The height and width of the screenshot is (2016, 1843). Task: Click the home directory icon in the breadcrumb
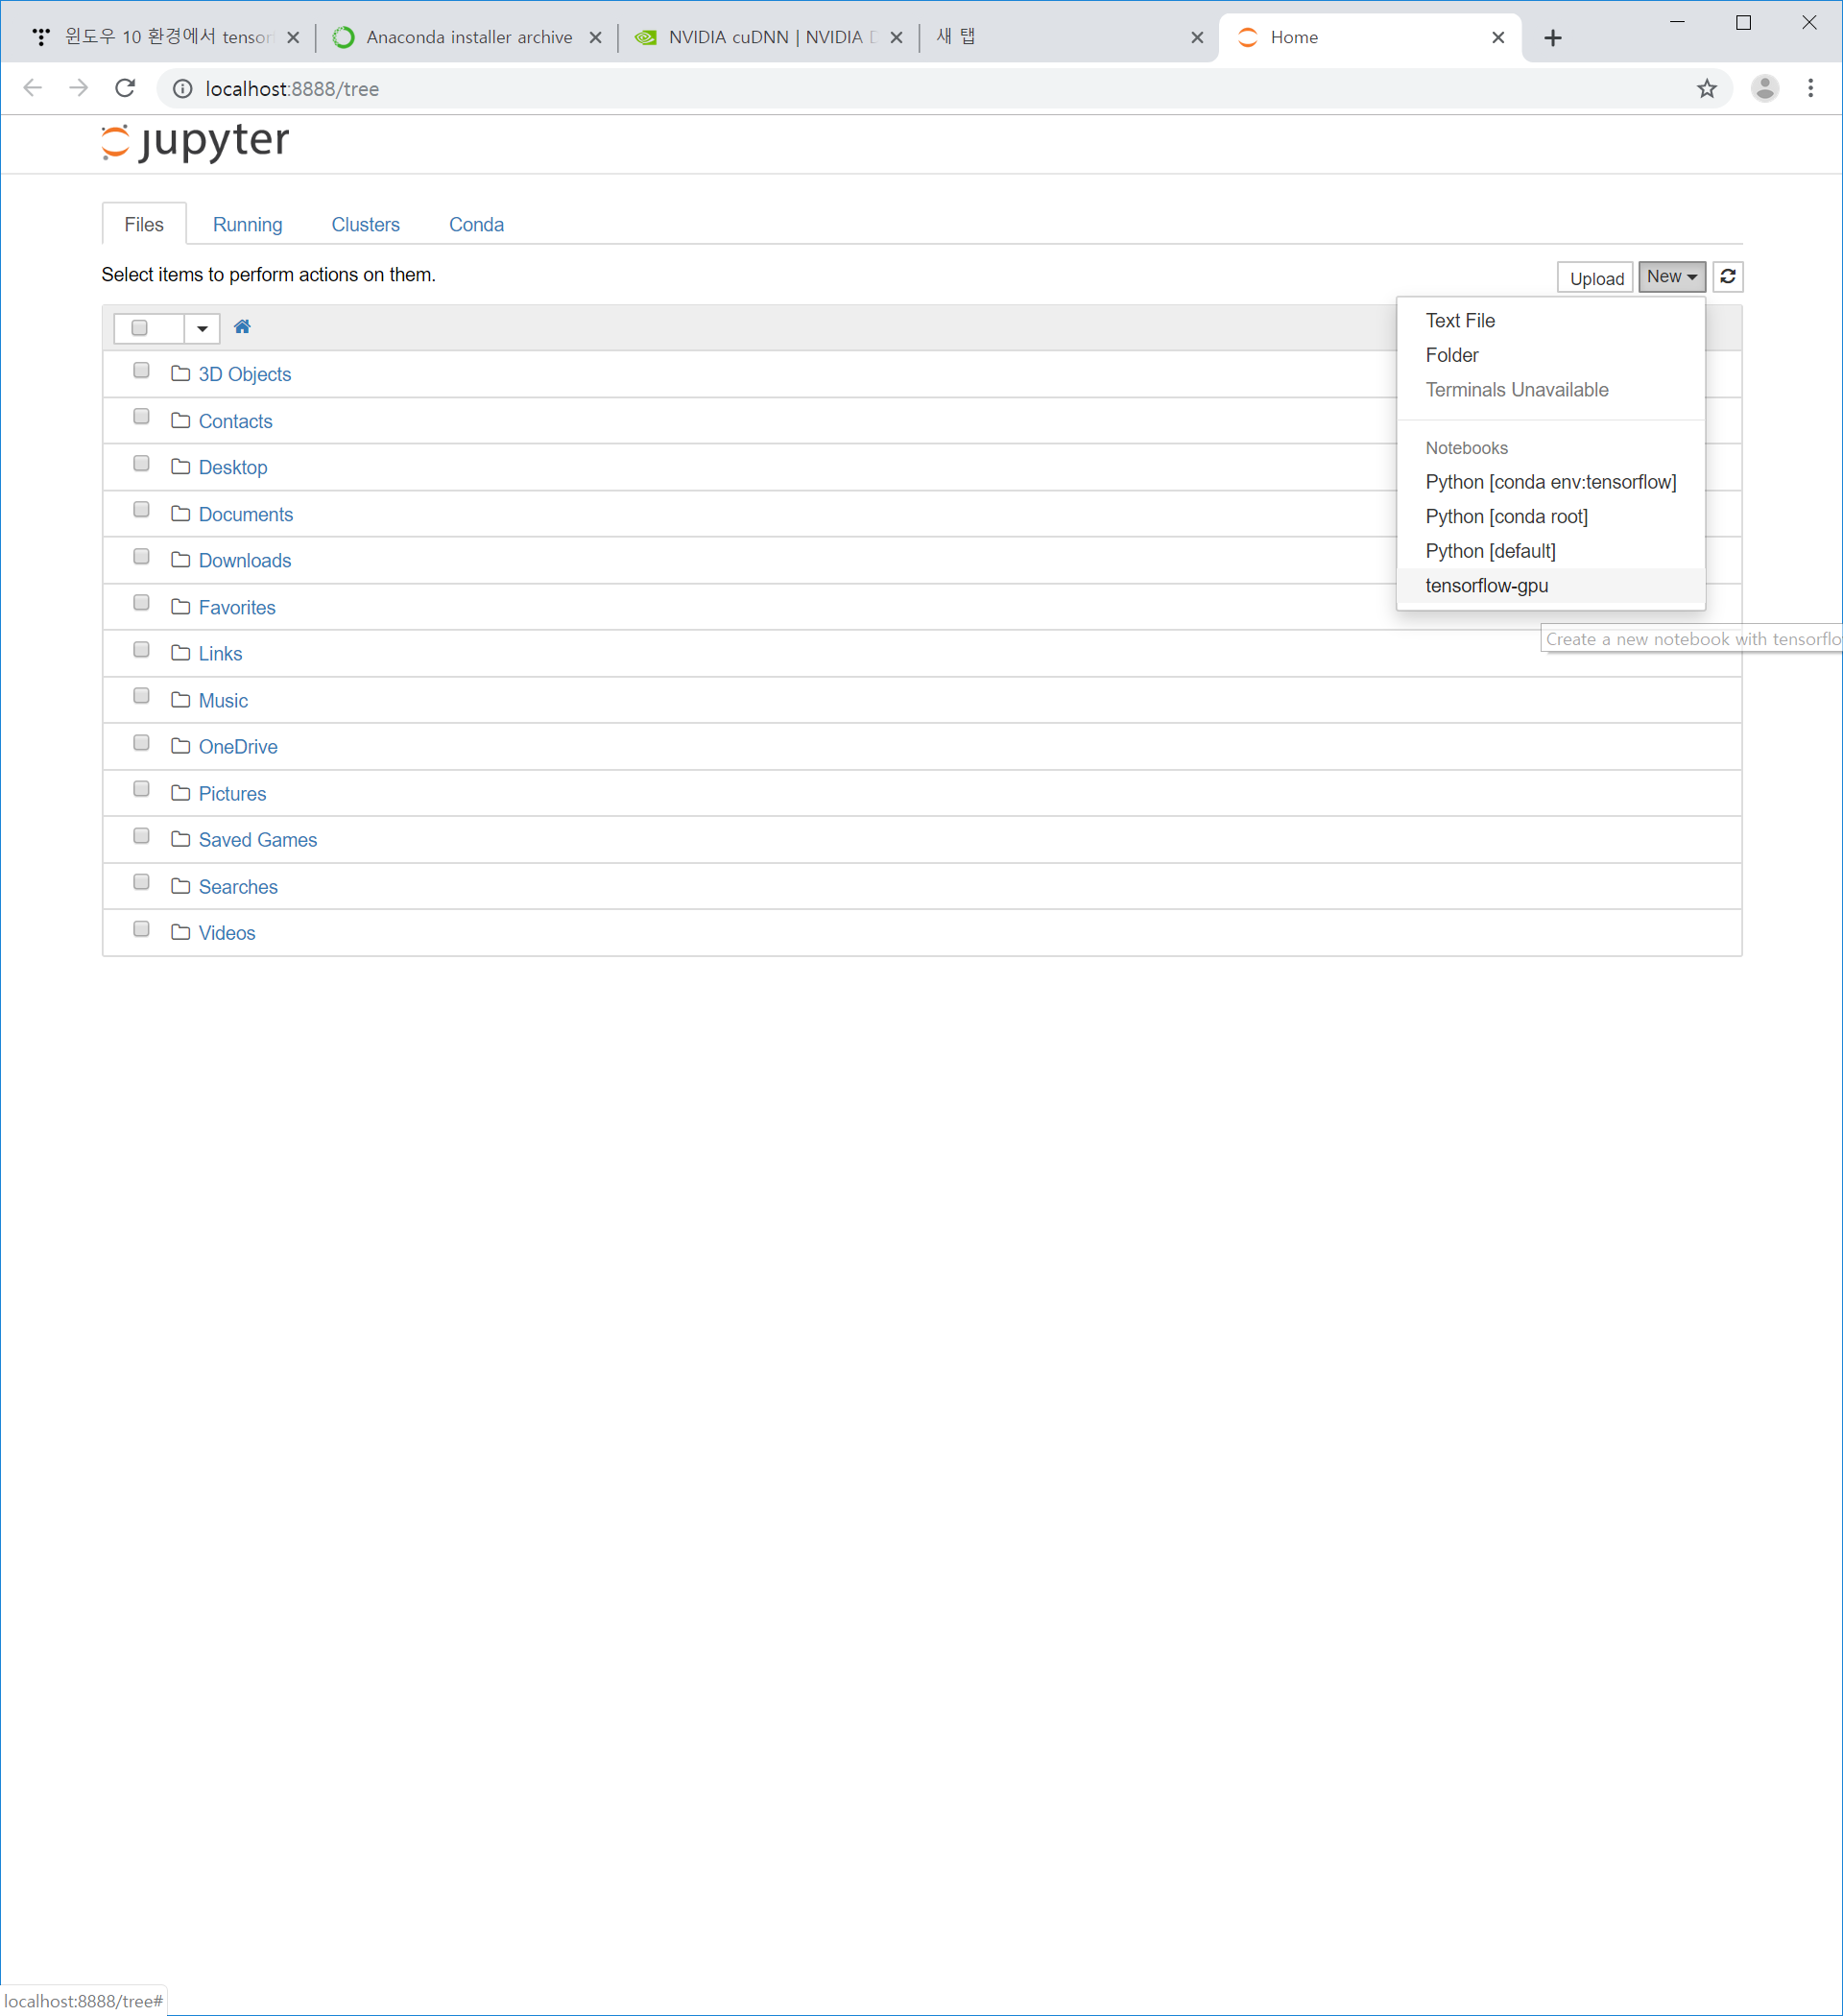(242, 327)
